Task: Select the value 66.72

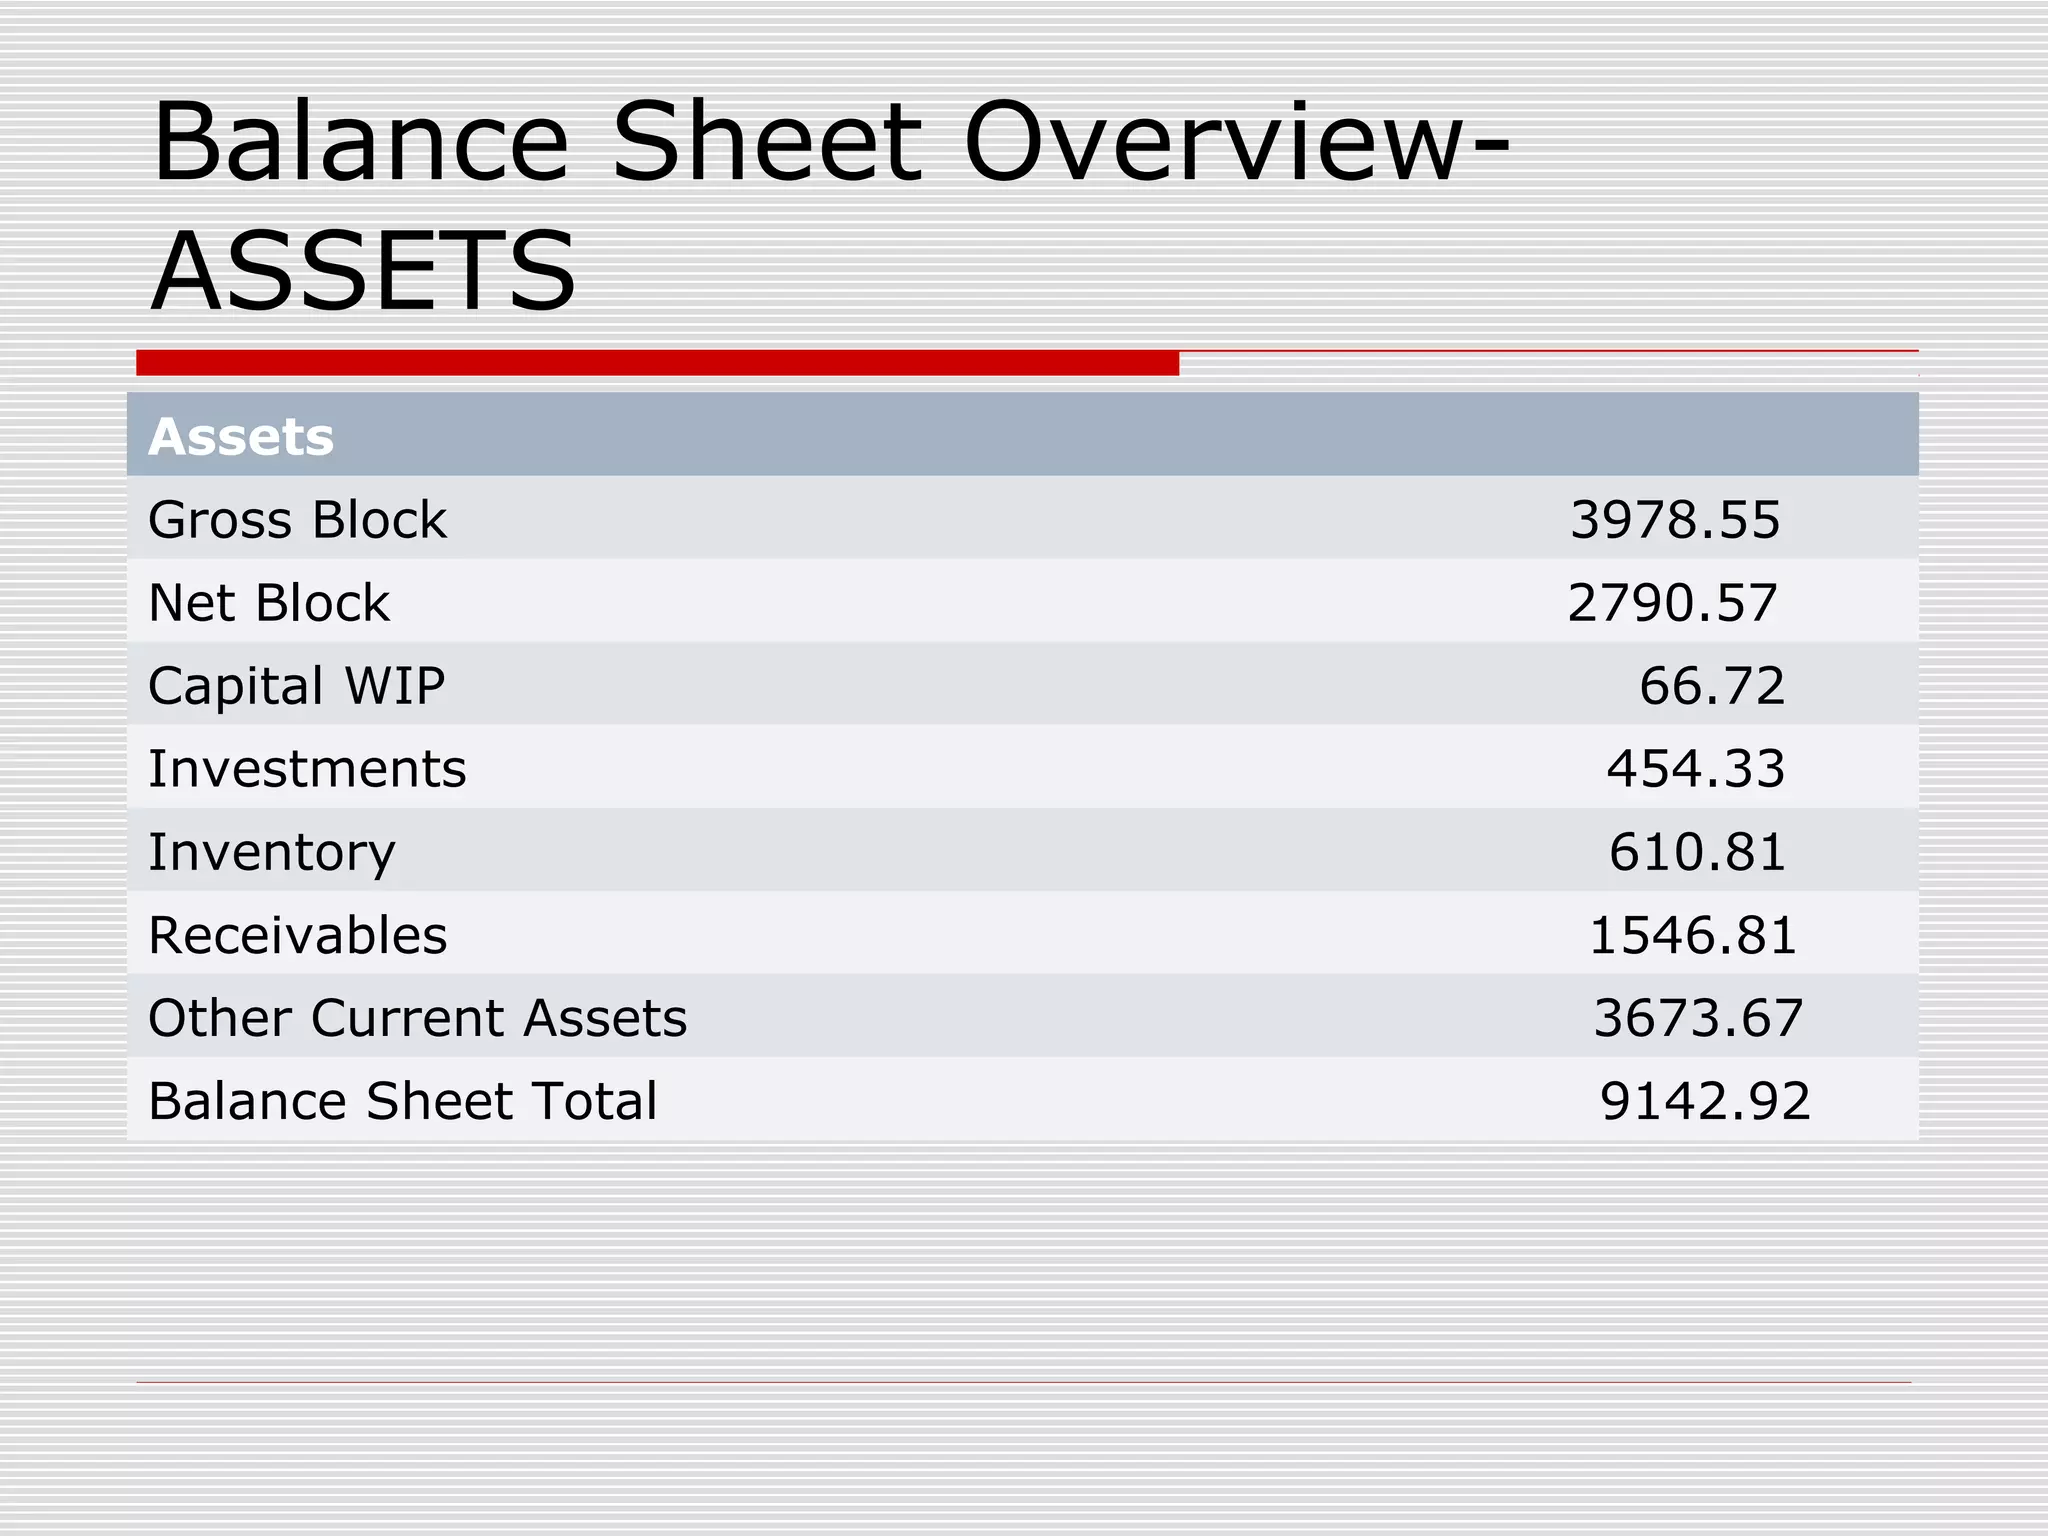Action: [x=1712, y=686]
